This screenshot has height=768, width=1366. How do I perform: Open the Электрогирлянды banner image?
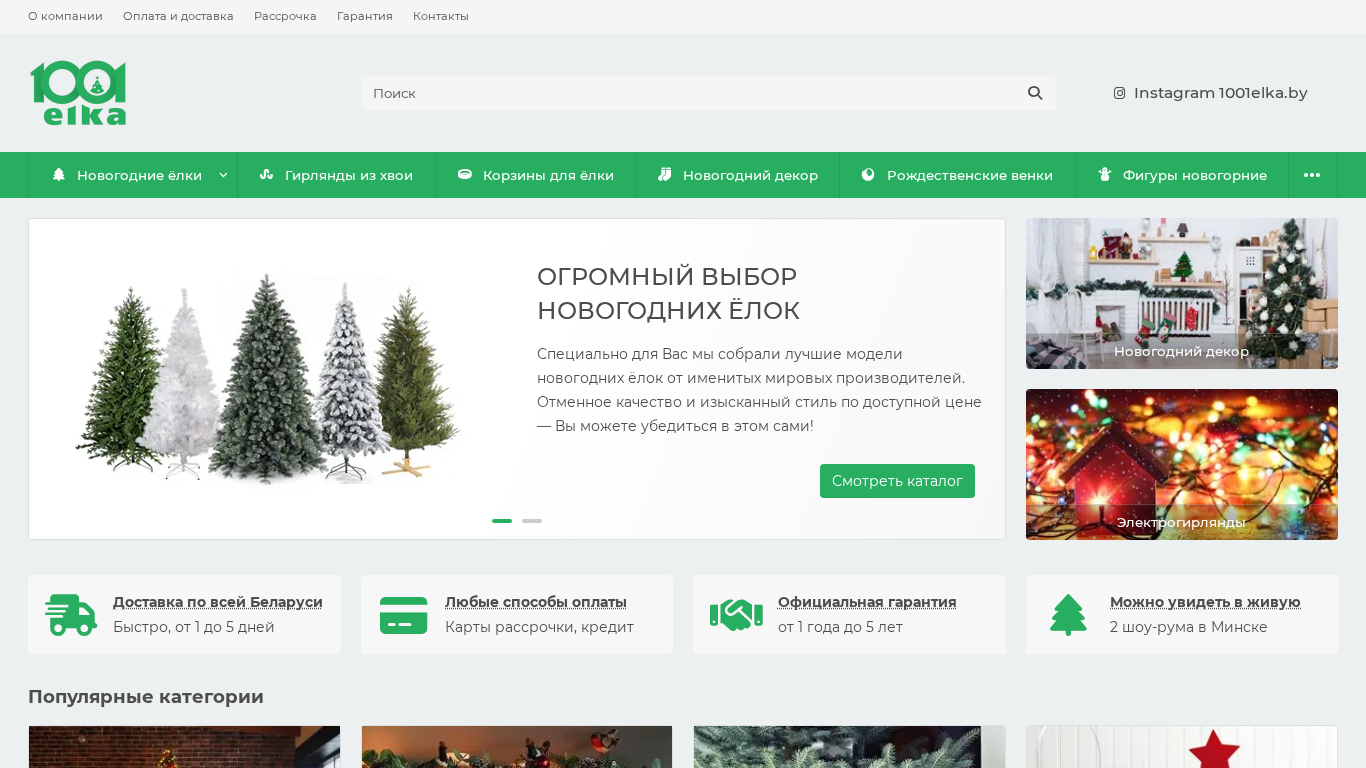[x=1181, y=464]
